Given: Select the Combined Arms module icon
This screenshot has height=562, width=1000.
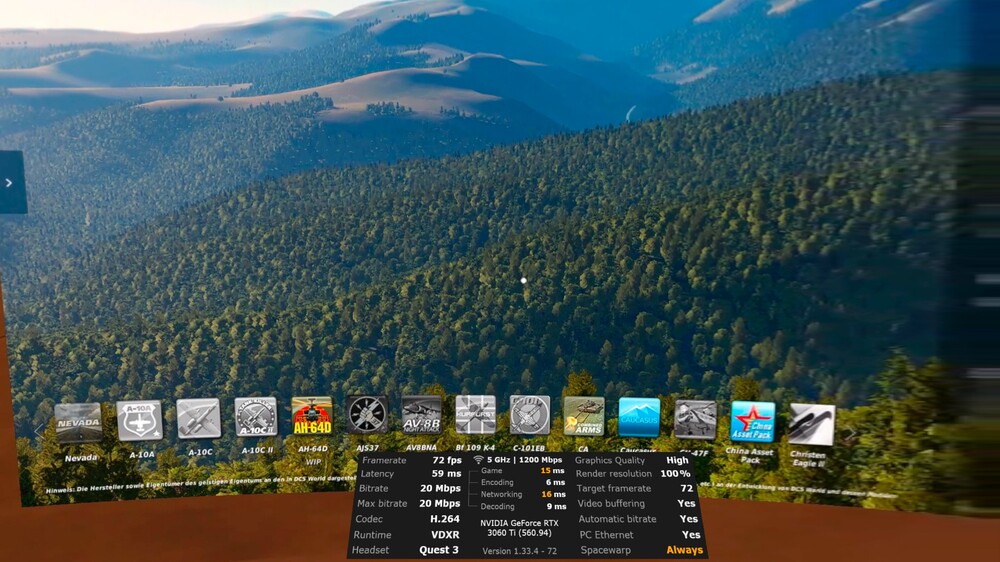Looking at the screenshot, I should tap(584, 417).
